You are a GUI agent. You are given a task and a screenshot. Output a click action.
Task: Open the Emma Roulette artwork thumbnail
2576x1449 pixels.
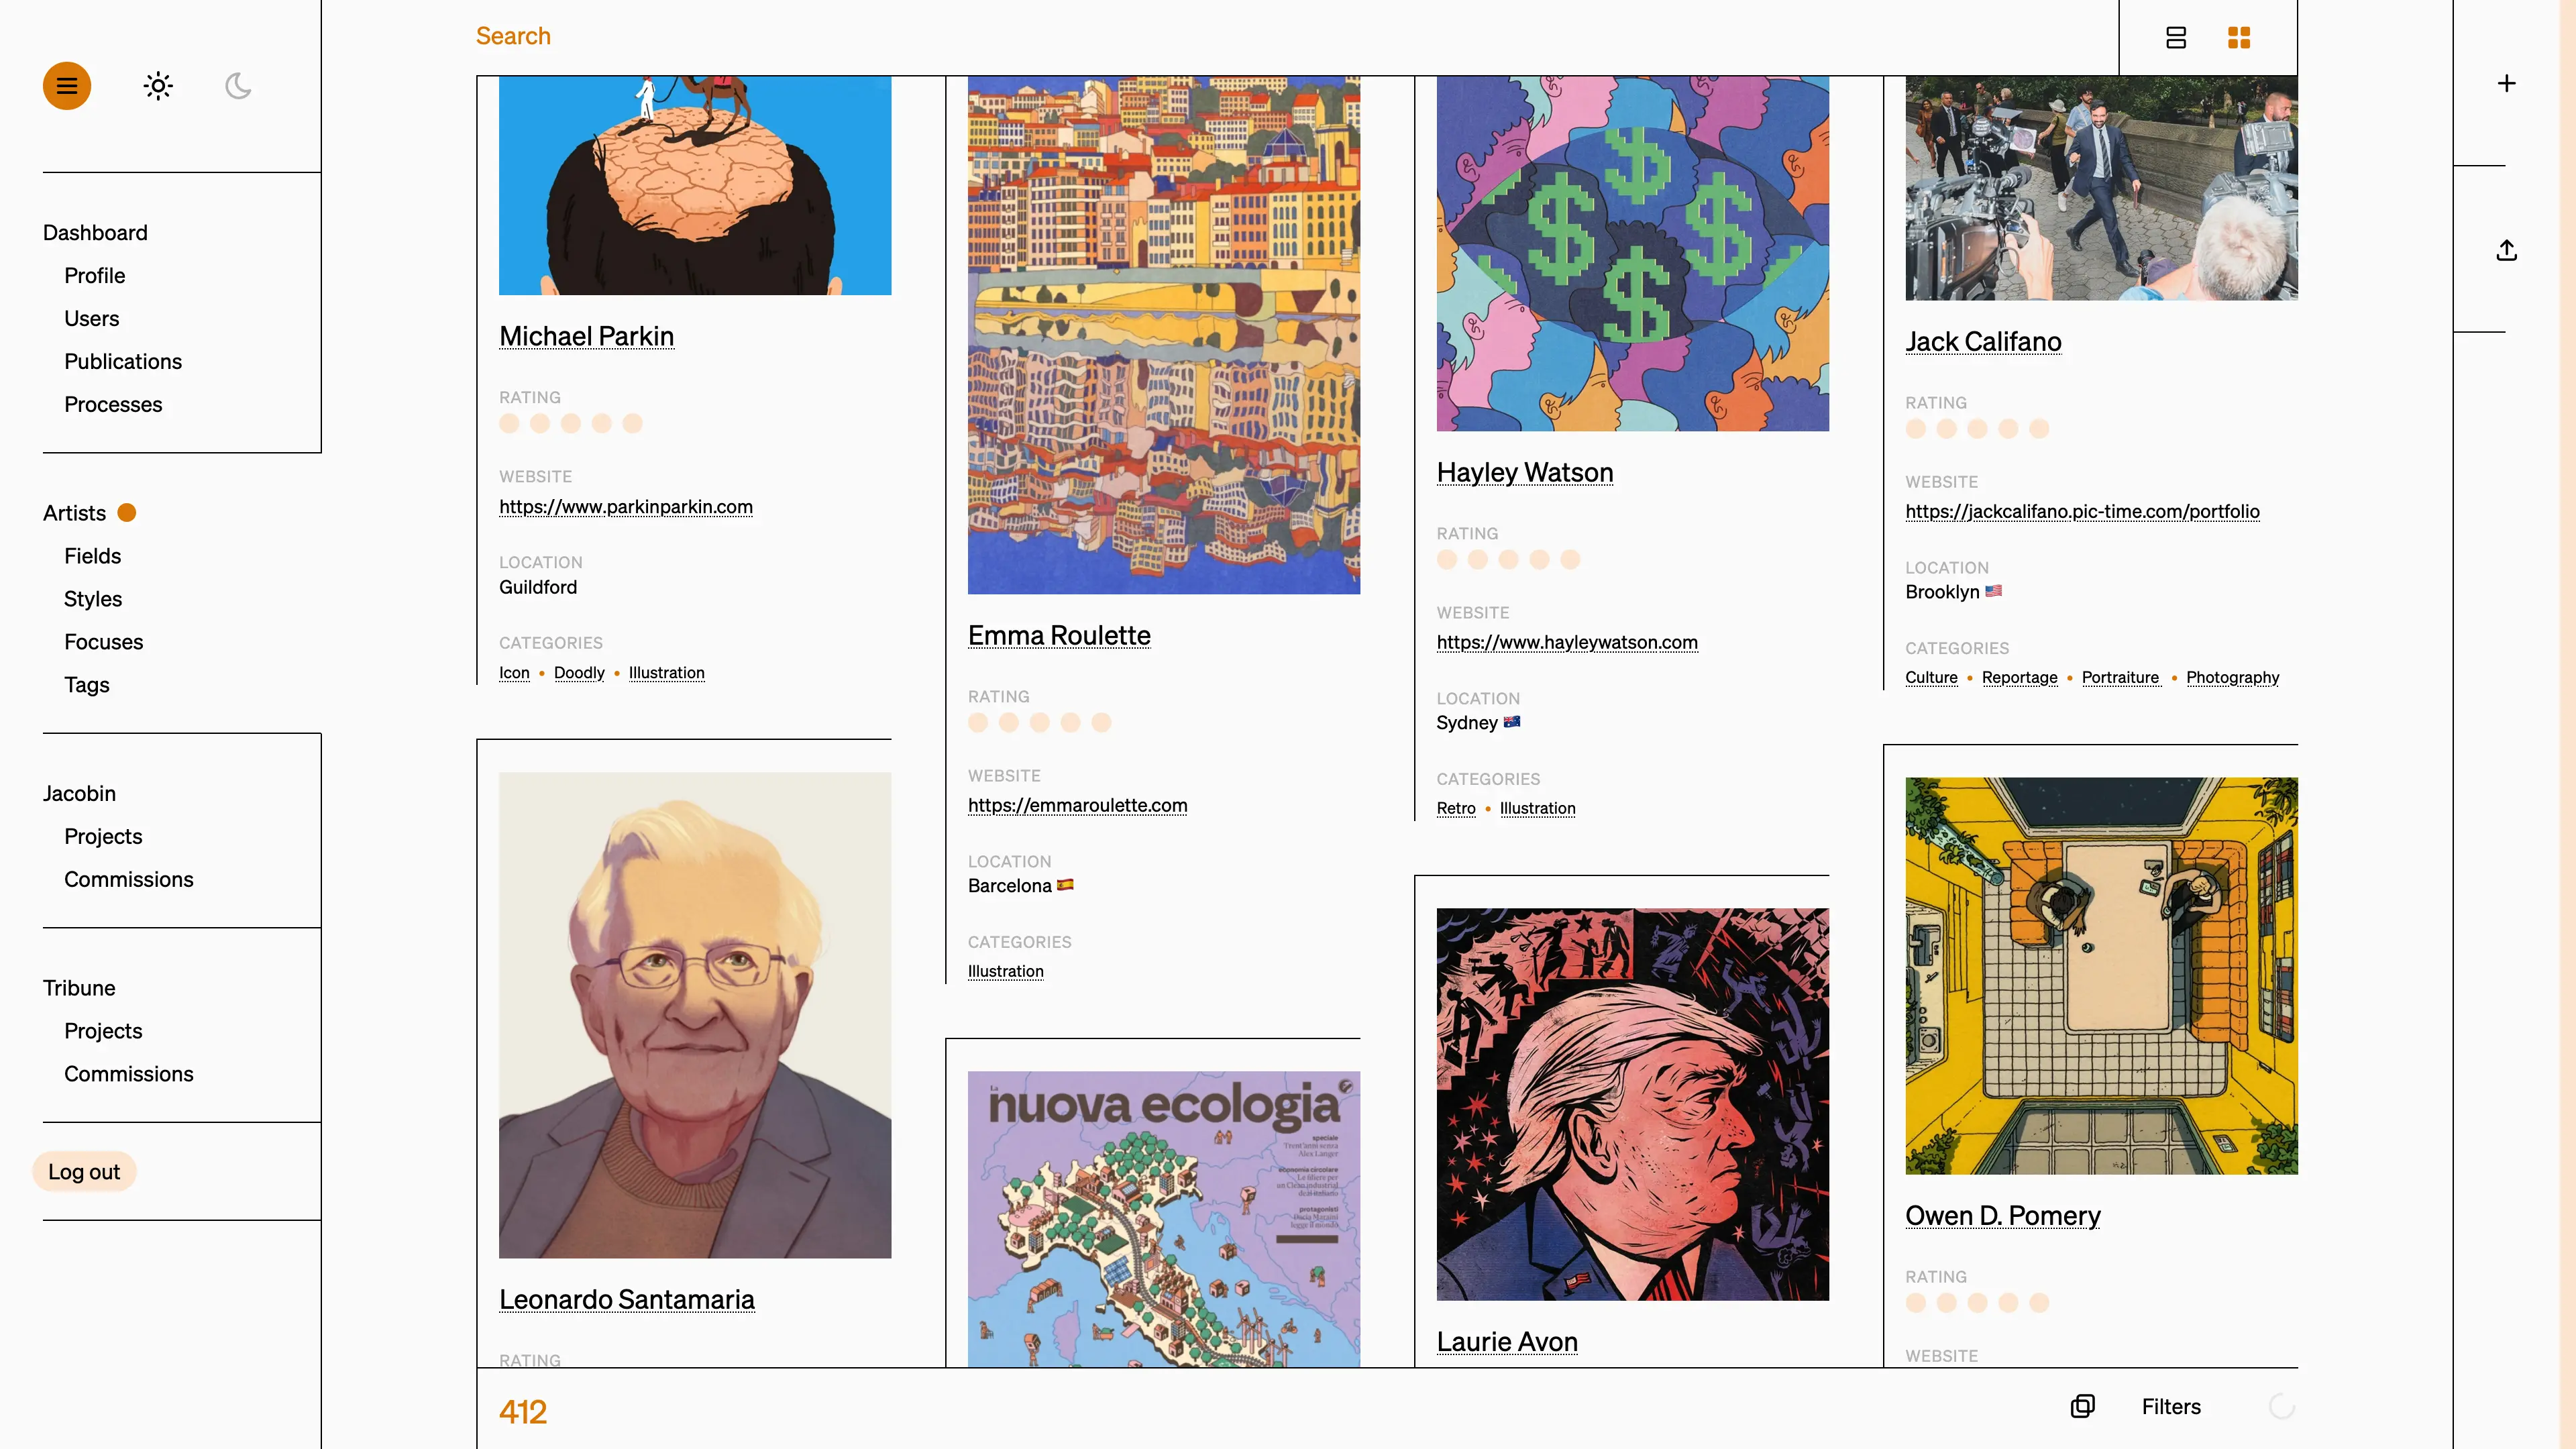click(1164, 335)
